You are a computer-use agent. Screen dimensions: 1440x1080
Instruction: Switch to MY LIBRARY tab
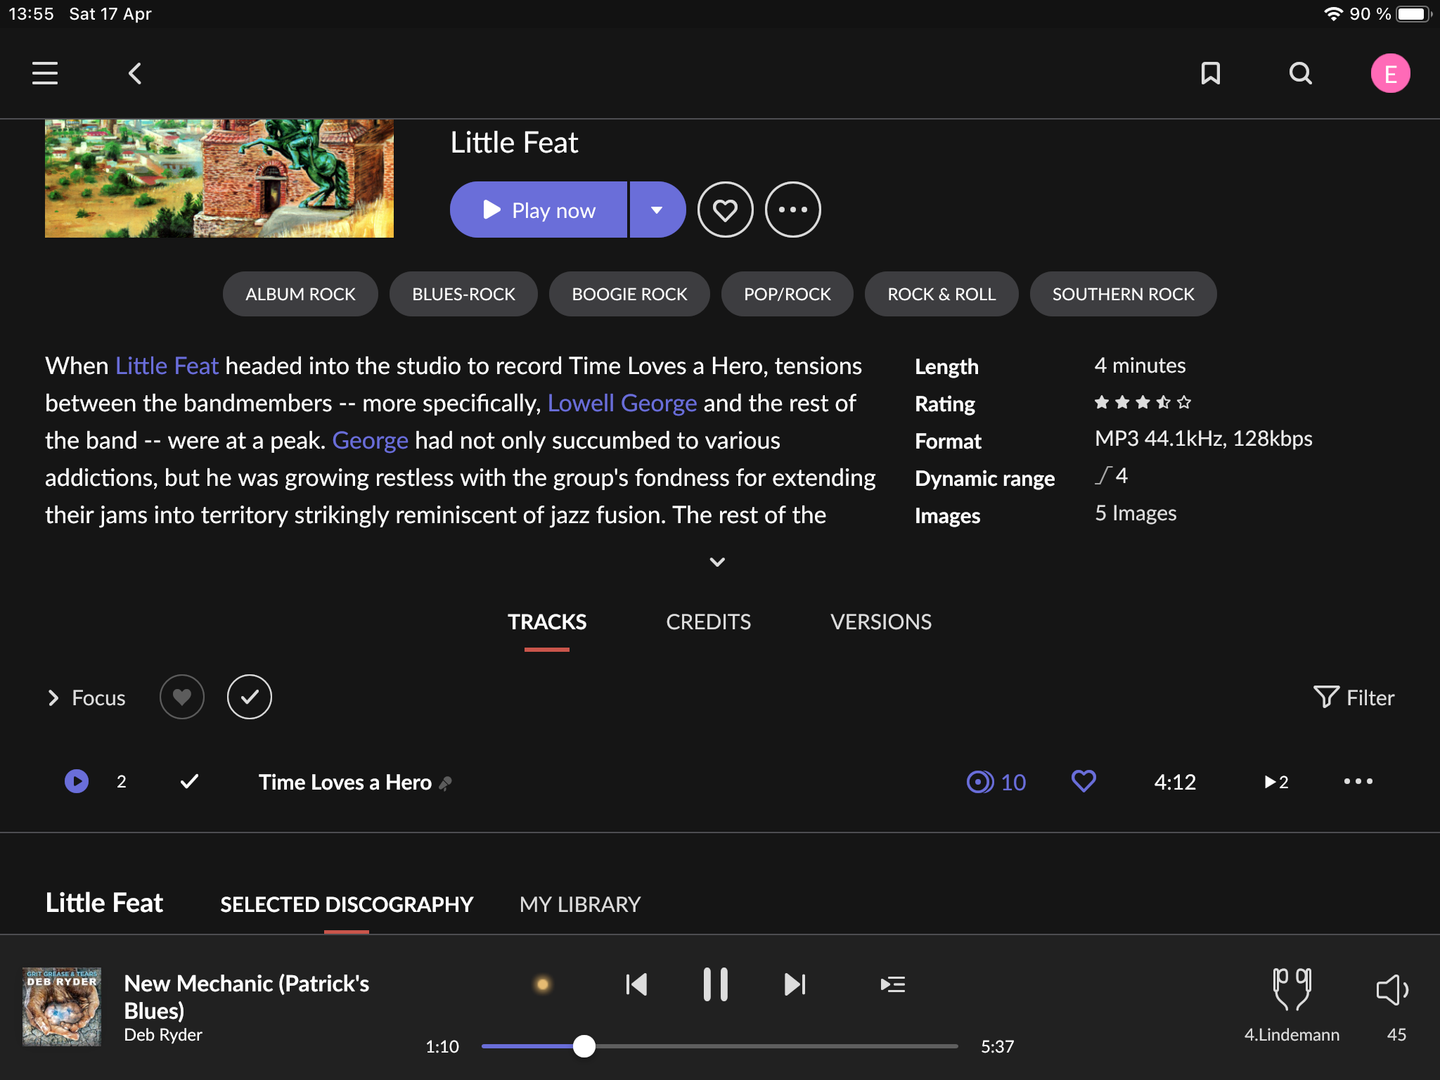(x=580, y=905)
